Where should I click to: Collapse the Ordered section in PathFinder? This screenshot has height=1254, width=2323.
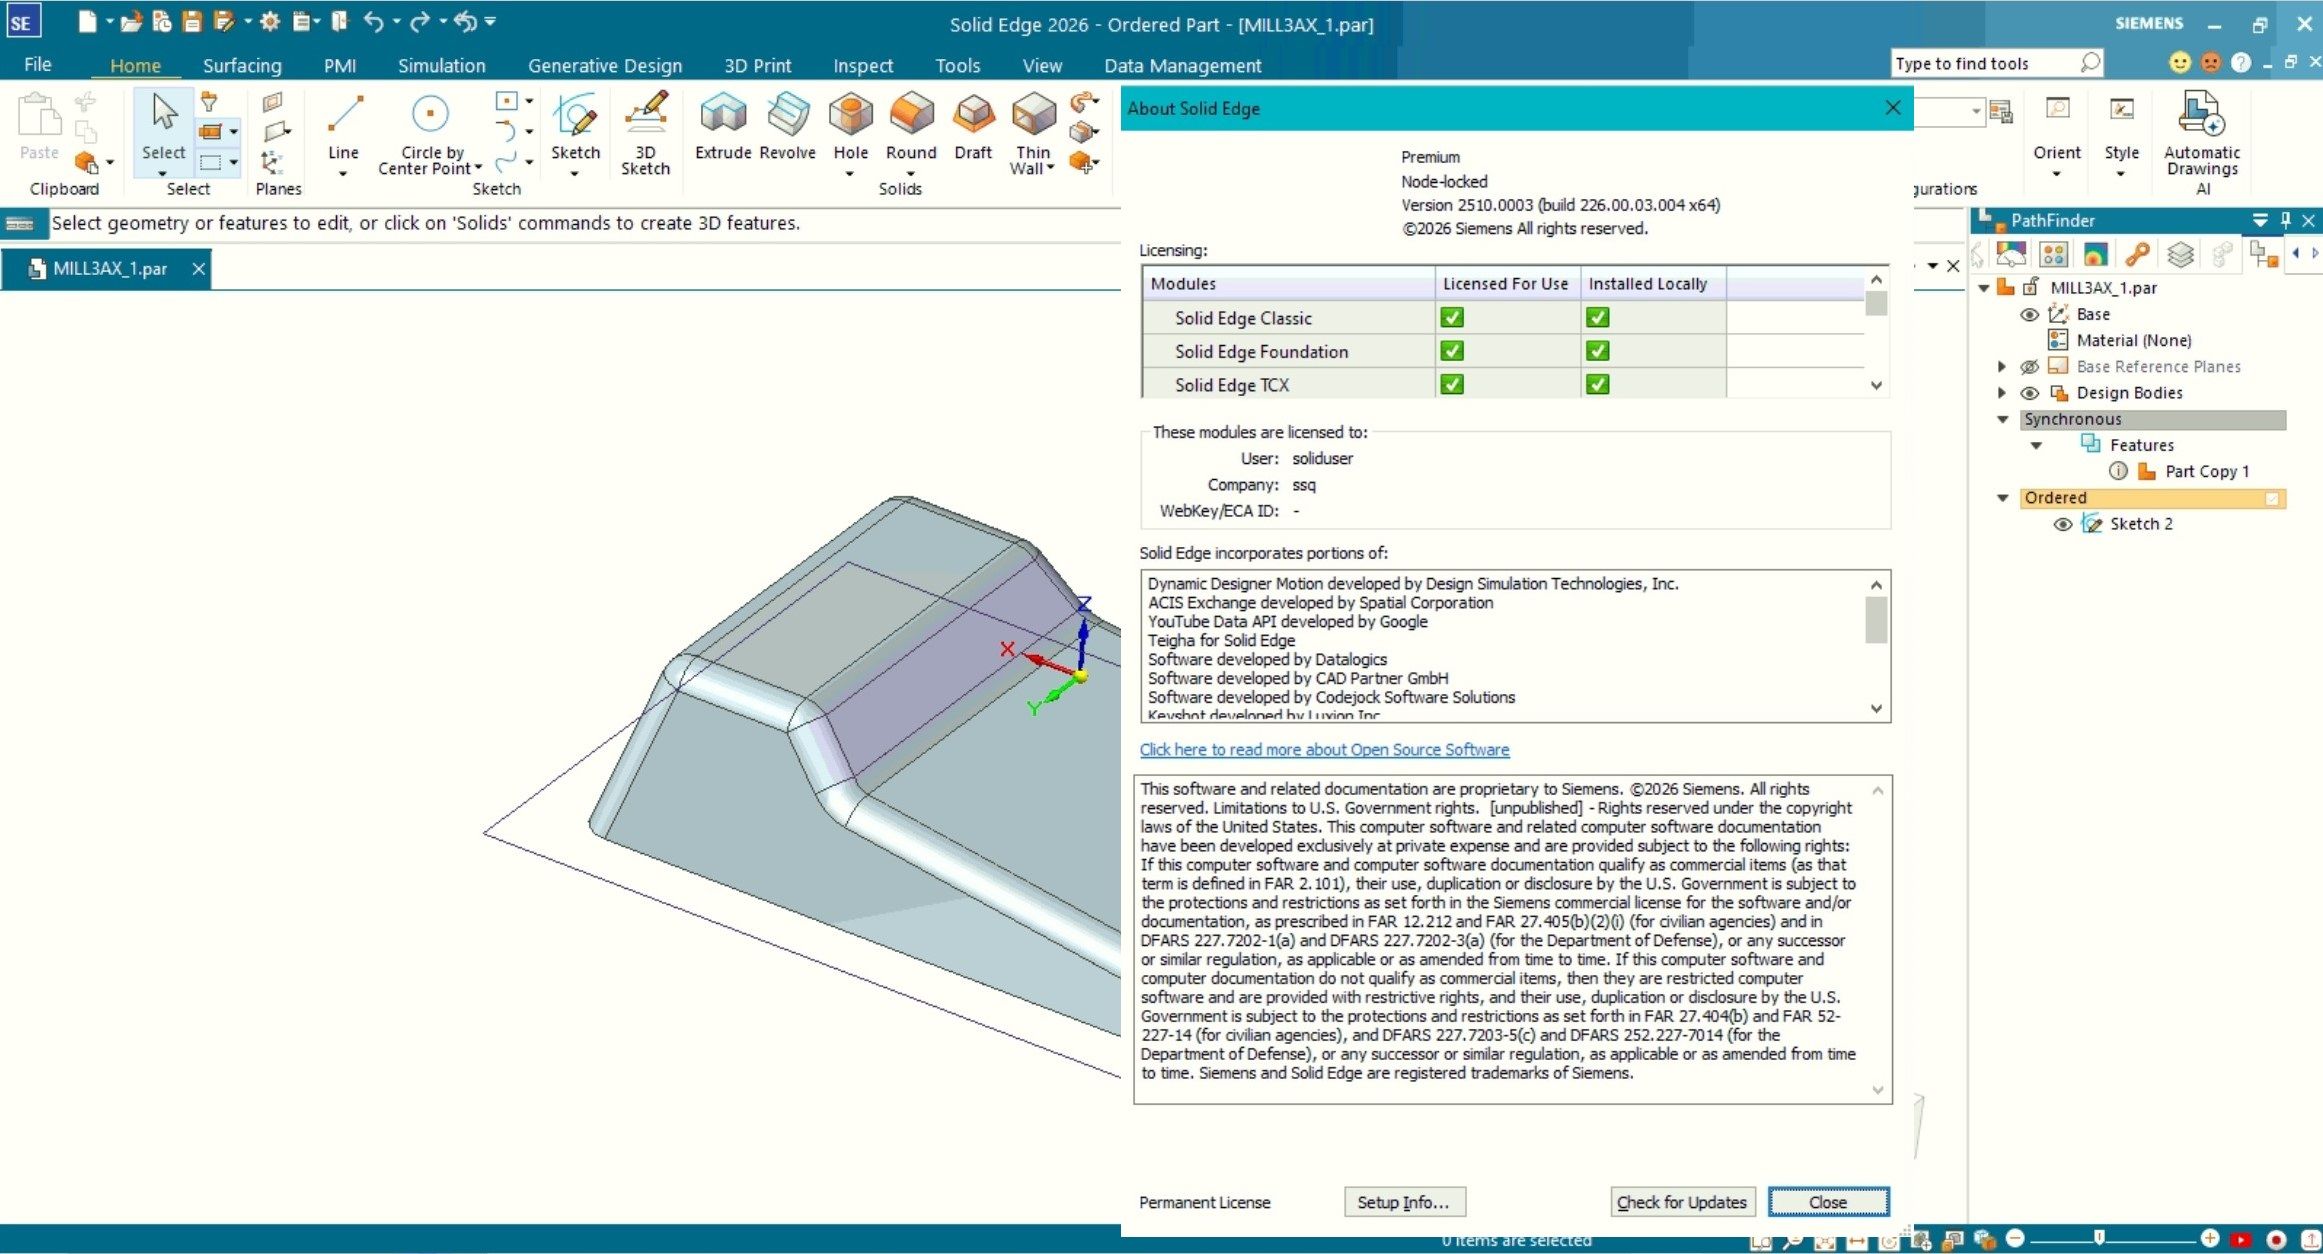(2002, 498)
